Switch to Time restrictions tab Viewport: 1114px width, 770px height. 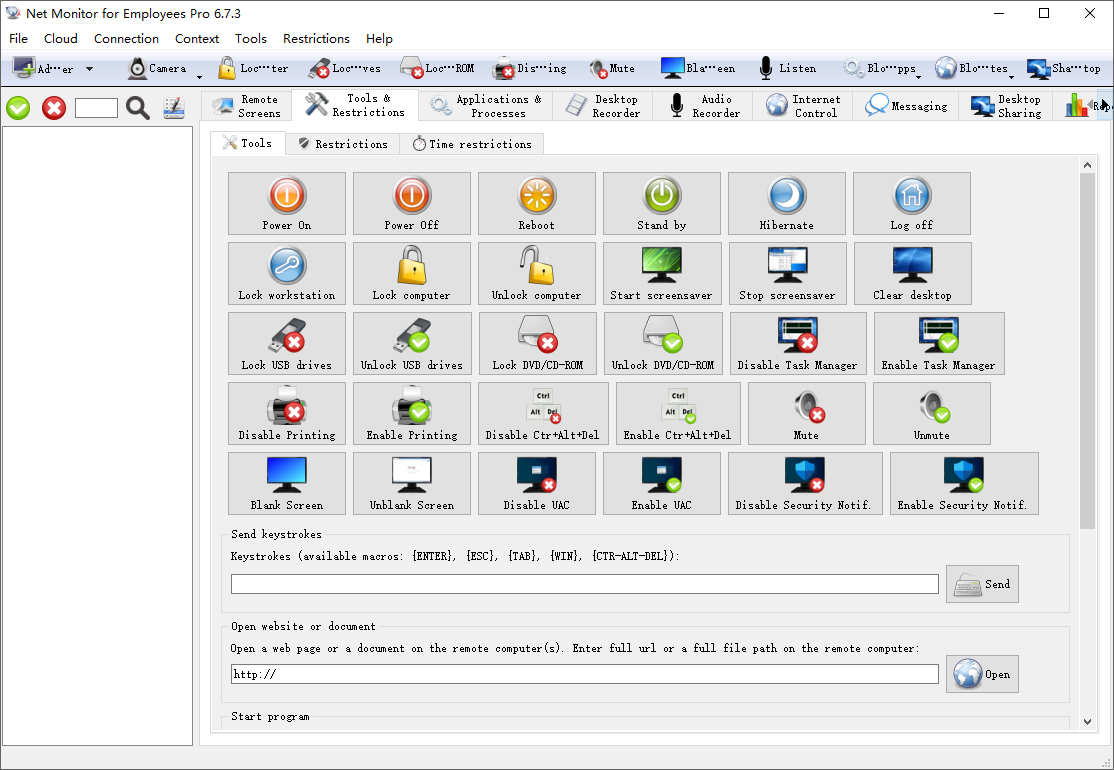point(472,144)
